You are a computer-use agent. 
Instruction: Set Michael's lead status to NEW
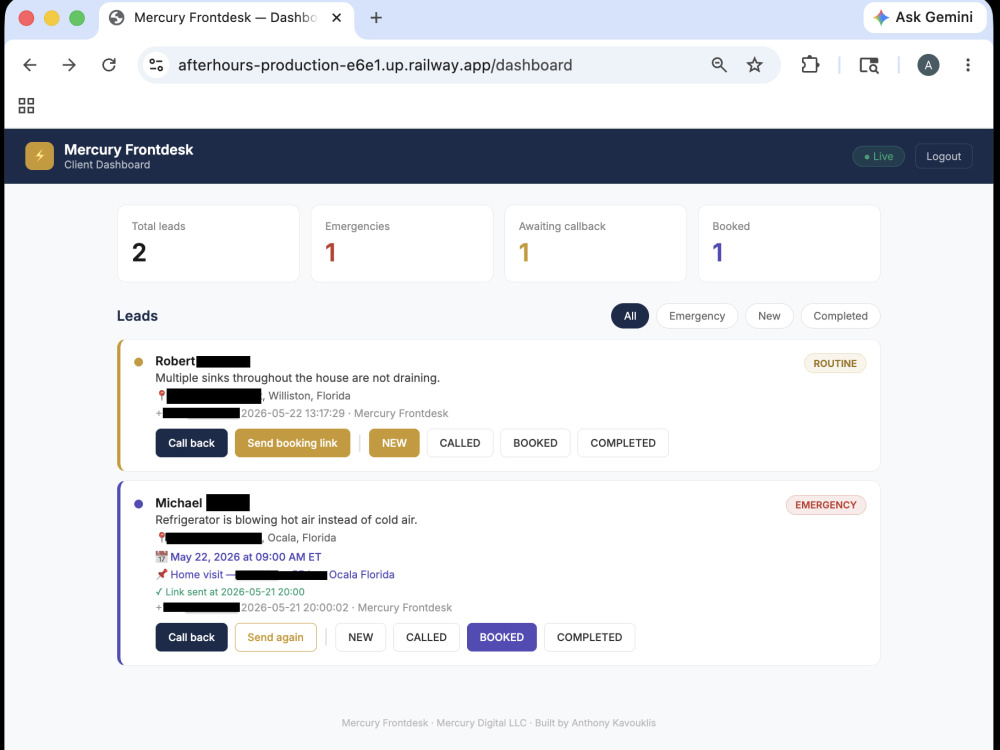tap(360, 637)
